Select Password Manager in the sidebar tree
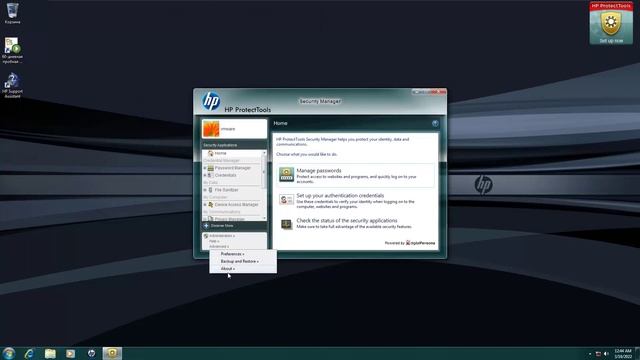Viewport: 640px width, 360px height. pyautogui.click(x=233, y=168)
